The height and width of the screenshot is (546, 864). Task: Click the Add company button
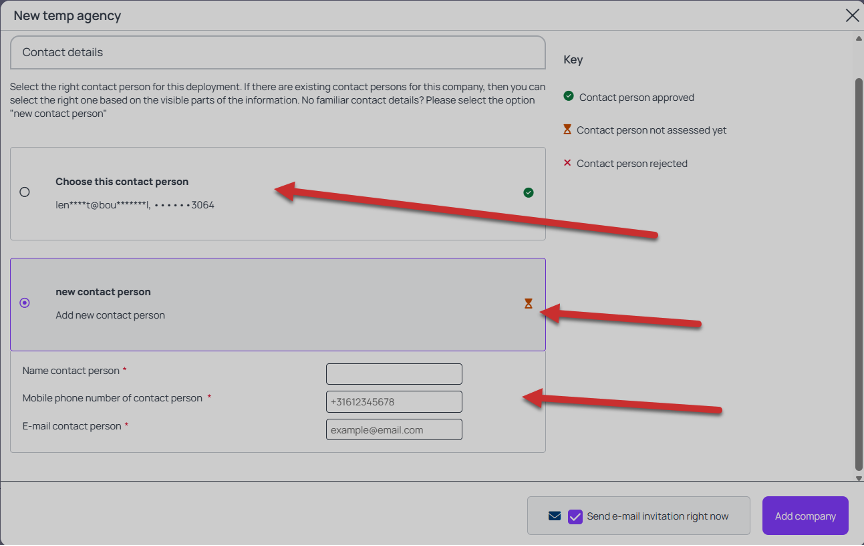tap(805, 516)
